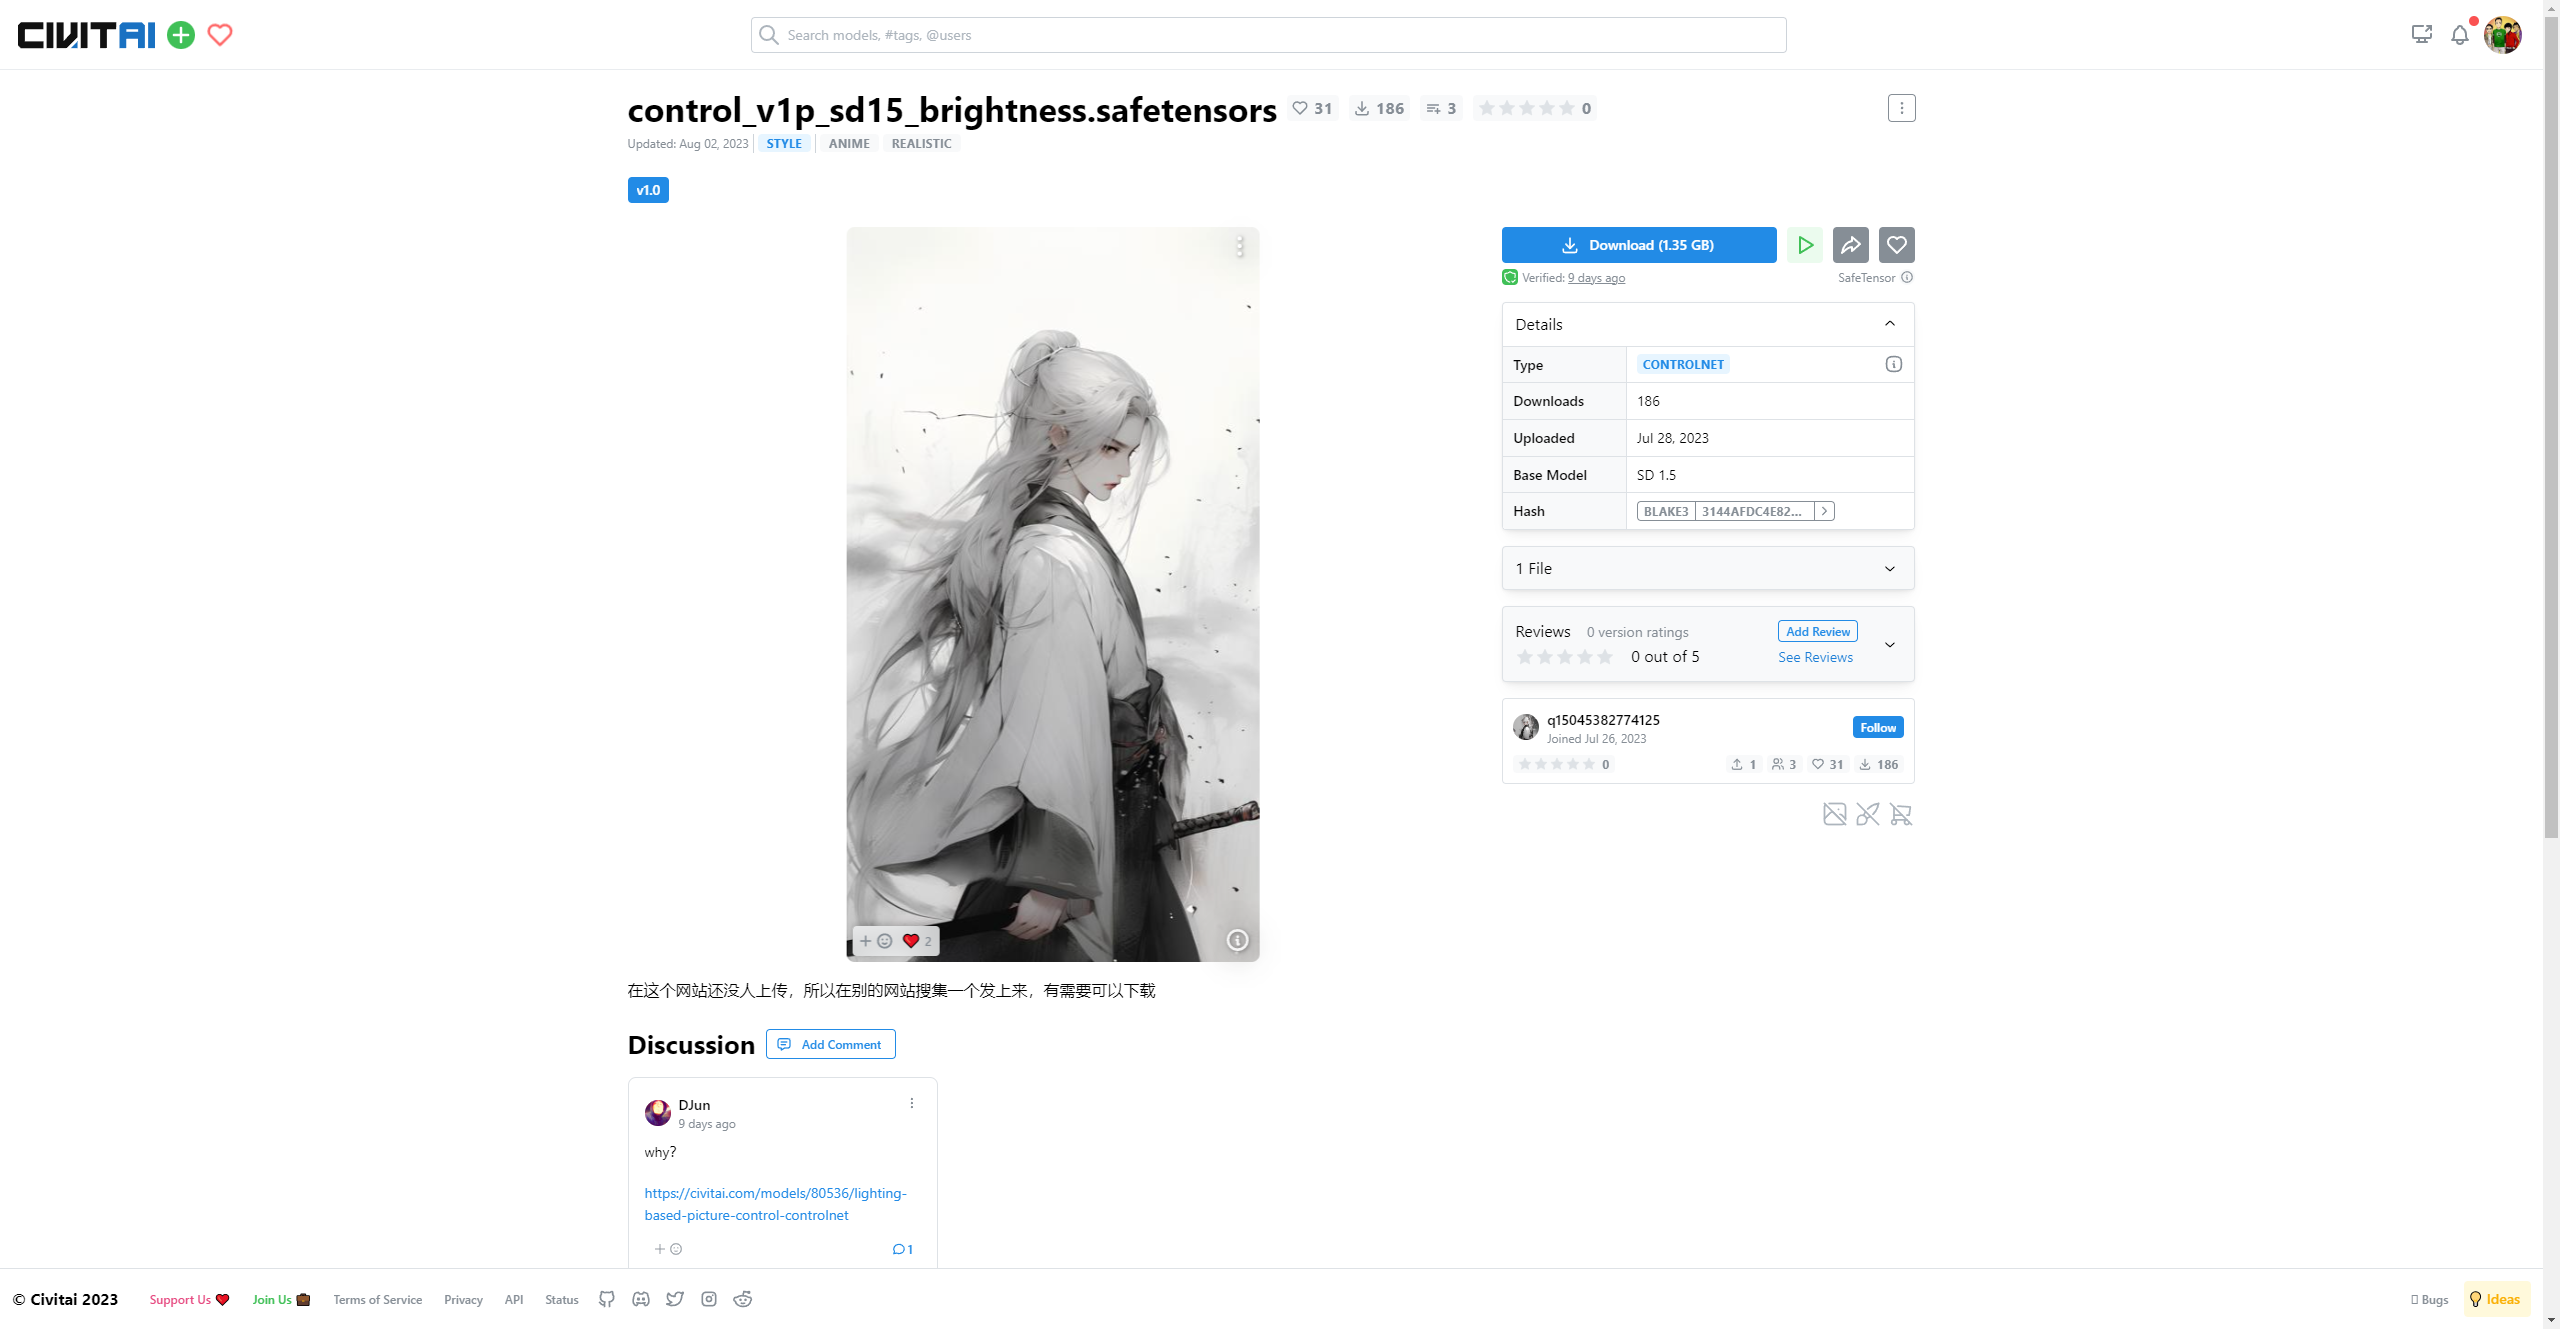Toggle the heart like button beside download
This screenshot has height=1329, width=2560.
click(1896, 245)
